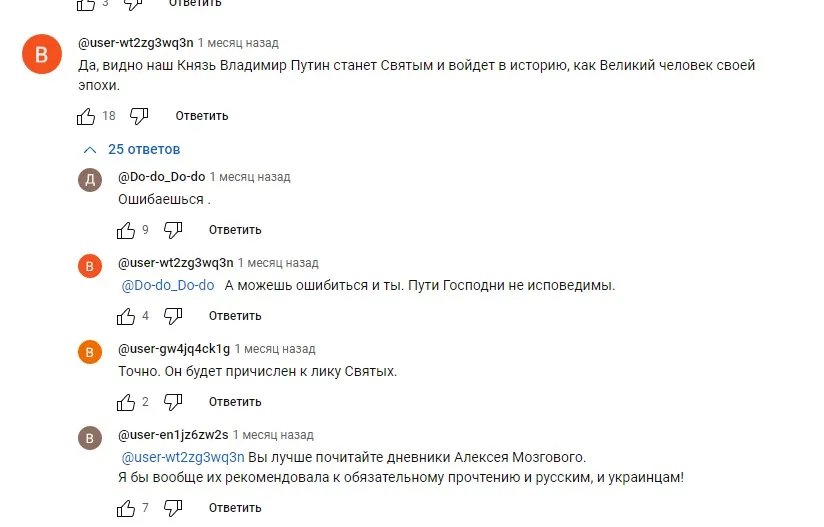
Task: Click "Ответить" under the main comment
Action: (202, 116)
